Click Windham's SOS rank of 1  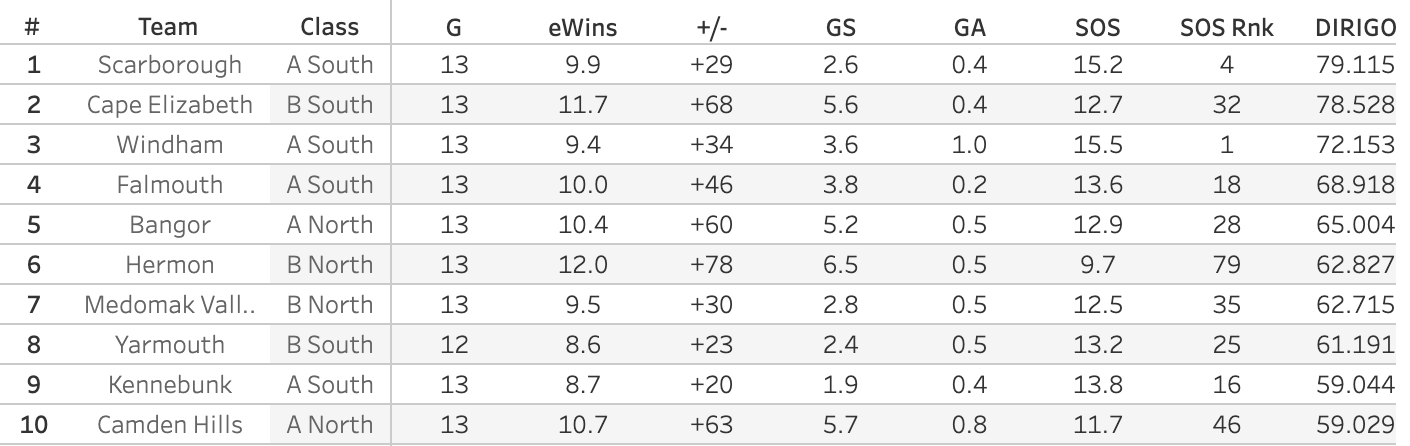click(x=1226, y=145)
